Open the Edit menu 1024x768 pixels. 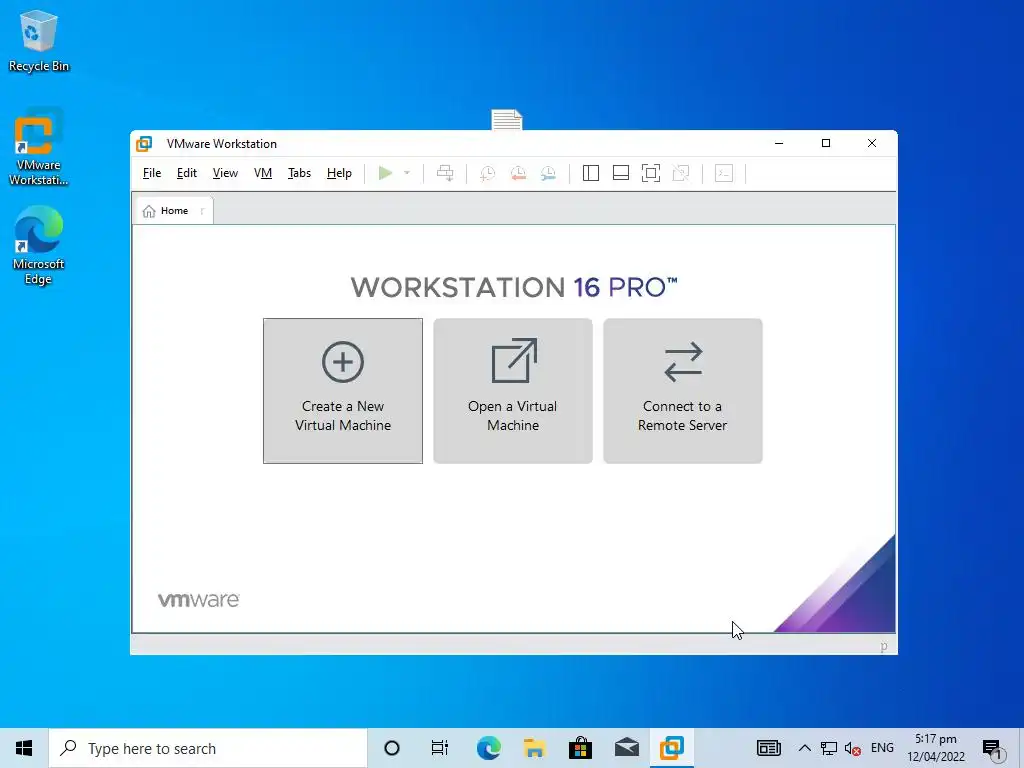(x=187, y=173)
